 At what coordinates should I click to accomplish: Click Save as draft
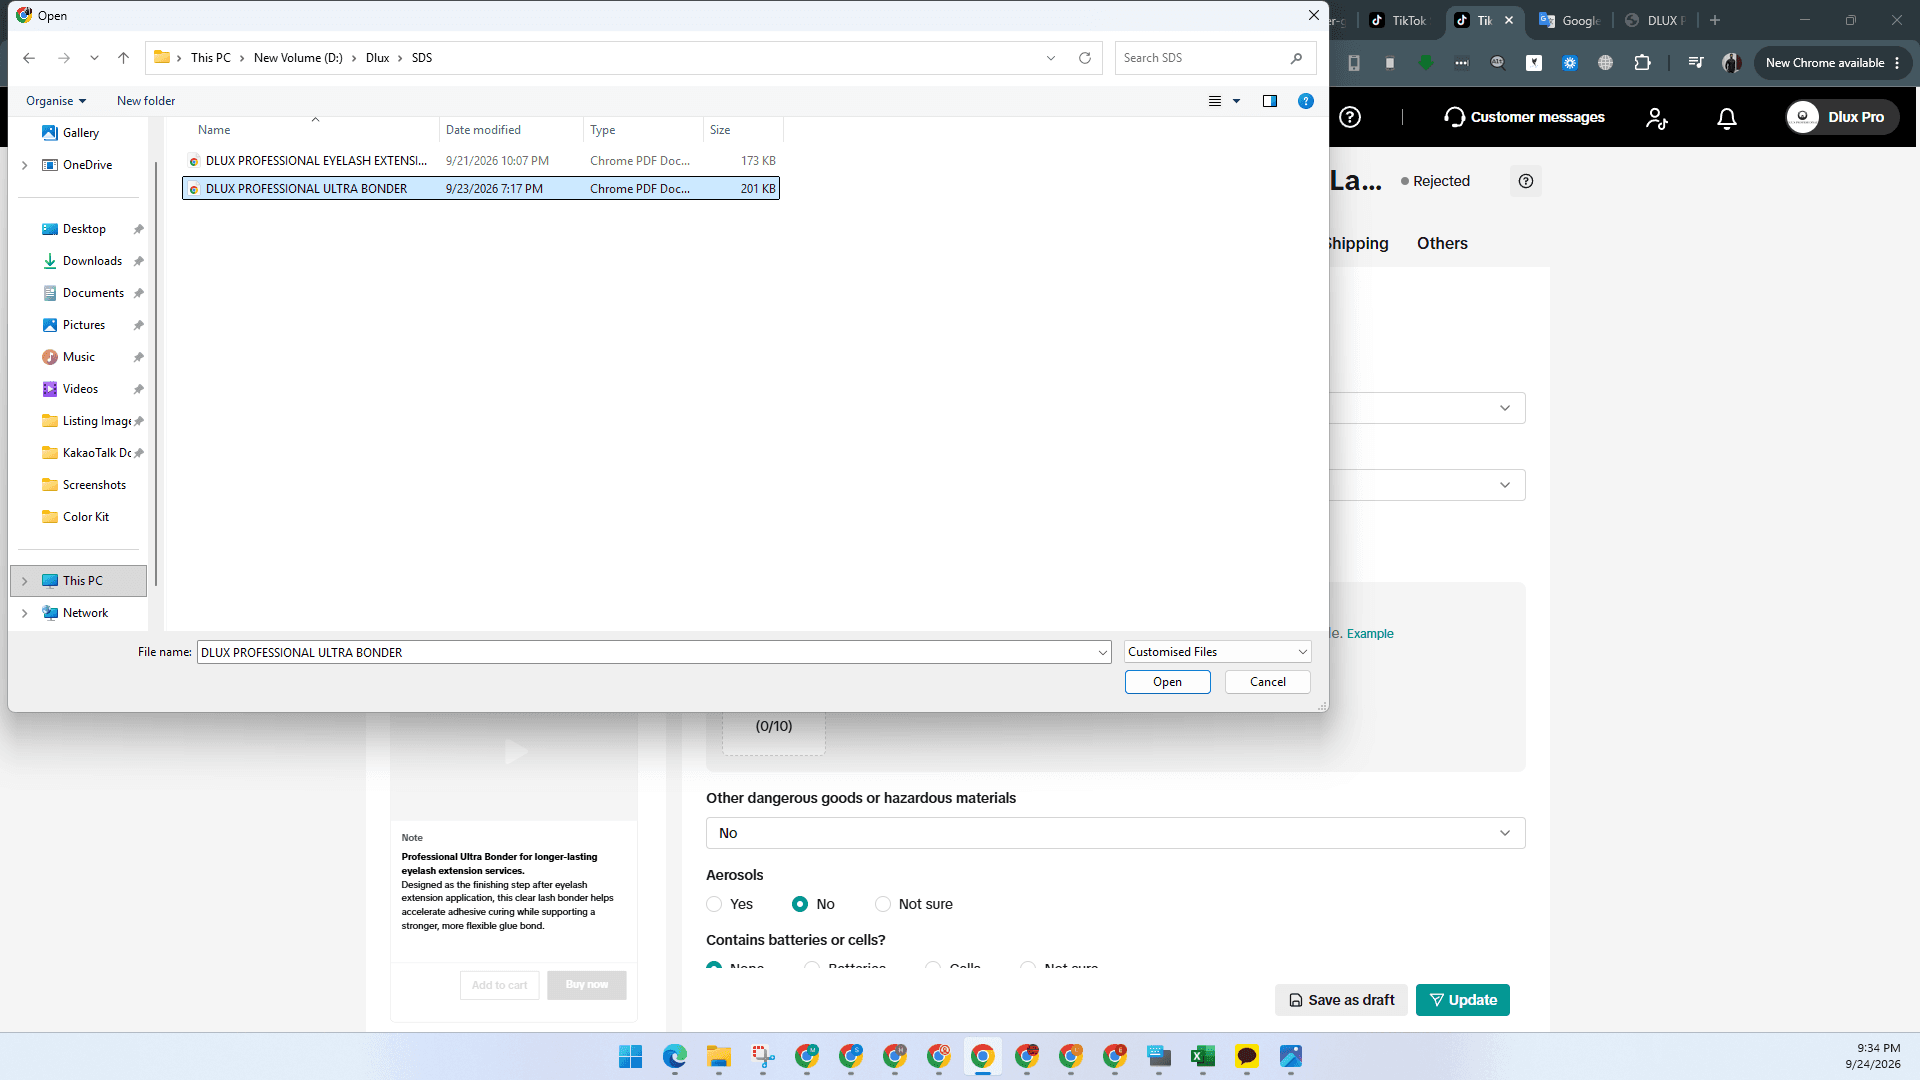point(1341,1000)
